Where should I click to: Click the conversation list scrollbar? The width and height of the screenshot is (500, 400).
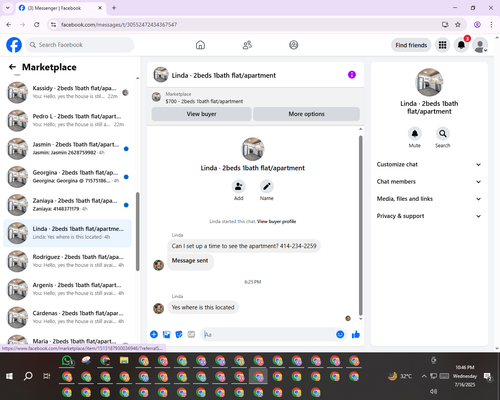click(138, 231)
